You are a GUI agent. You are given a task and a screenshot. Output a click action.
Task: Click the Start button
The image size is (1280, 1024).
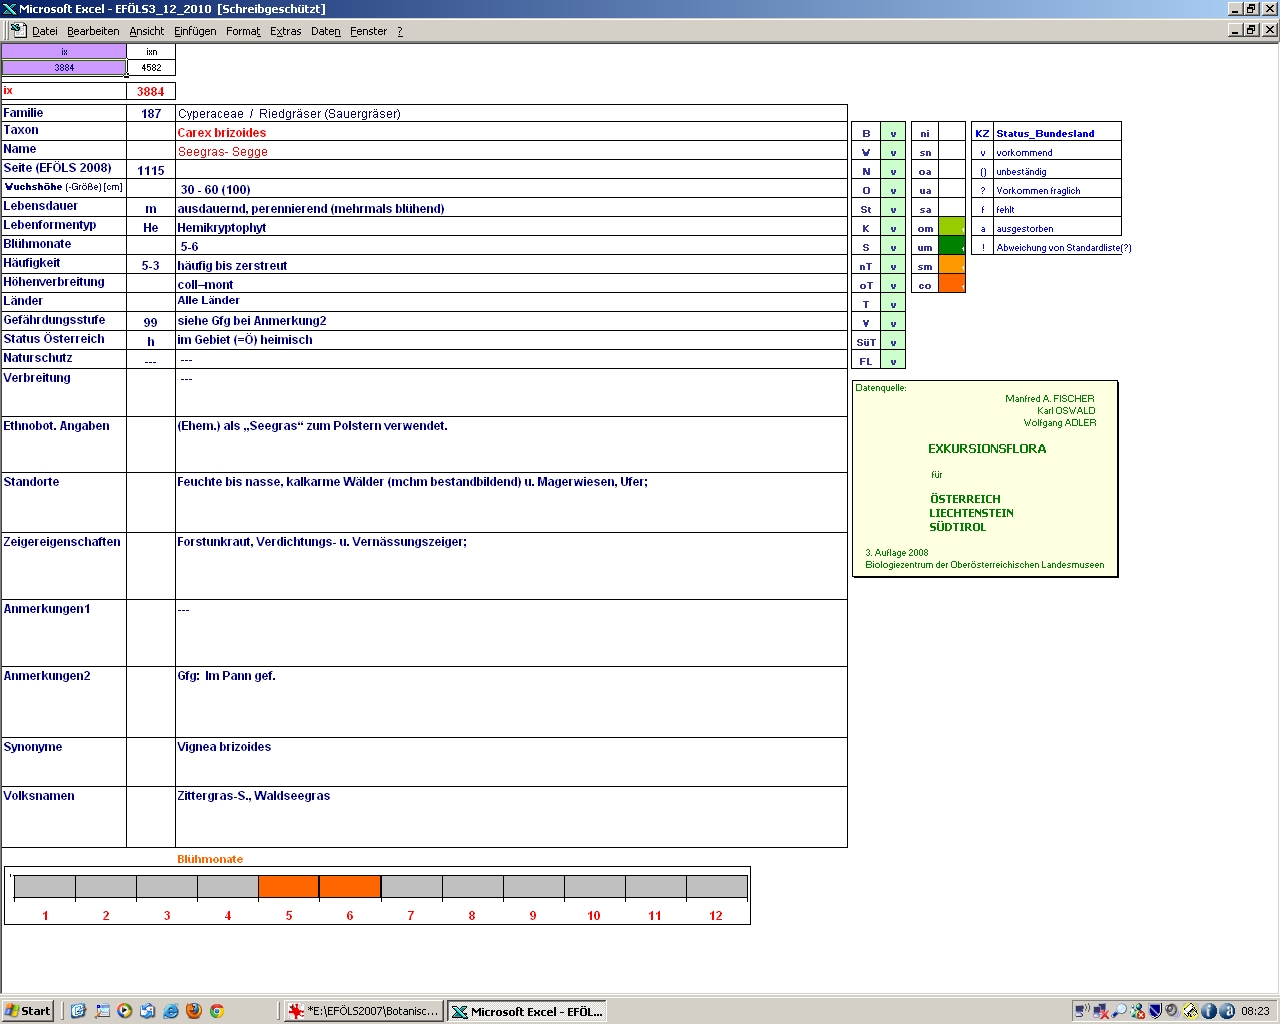28,1011
